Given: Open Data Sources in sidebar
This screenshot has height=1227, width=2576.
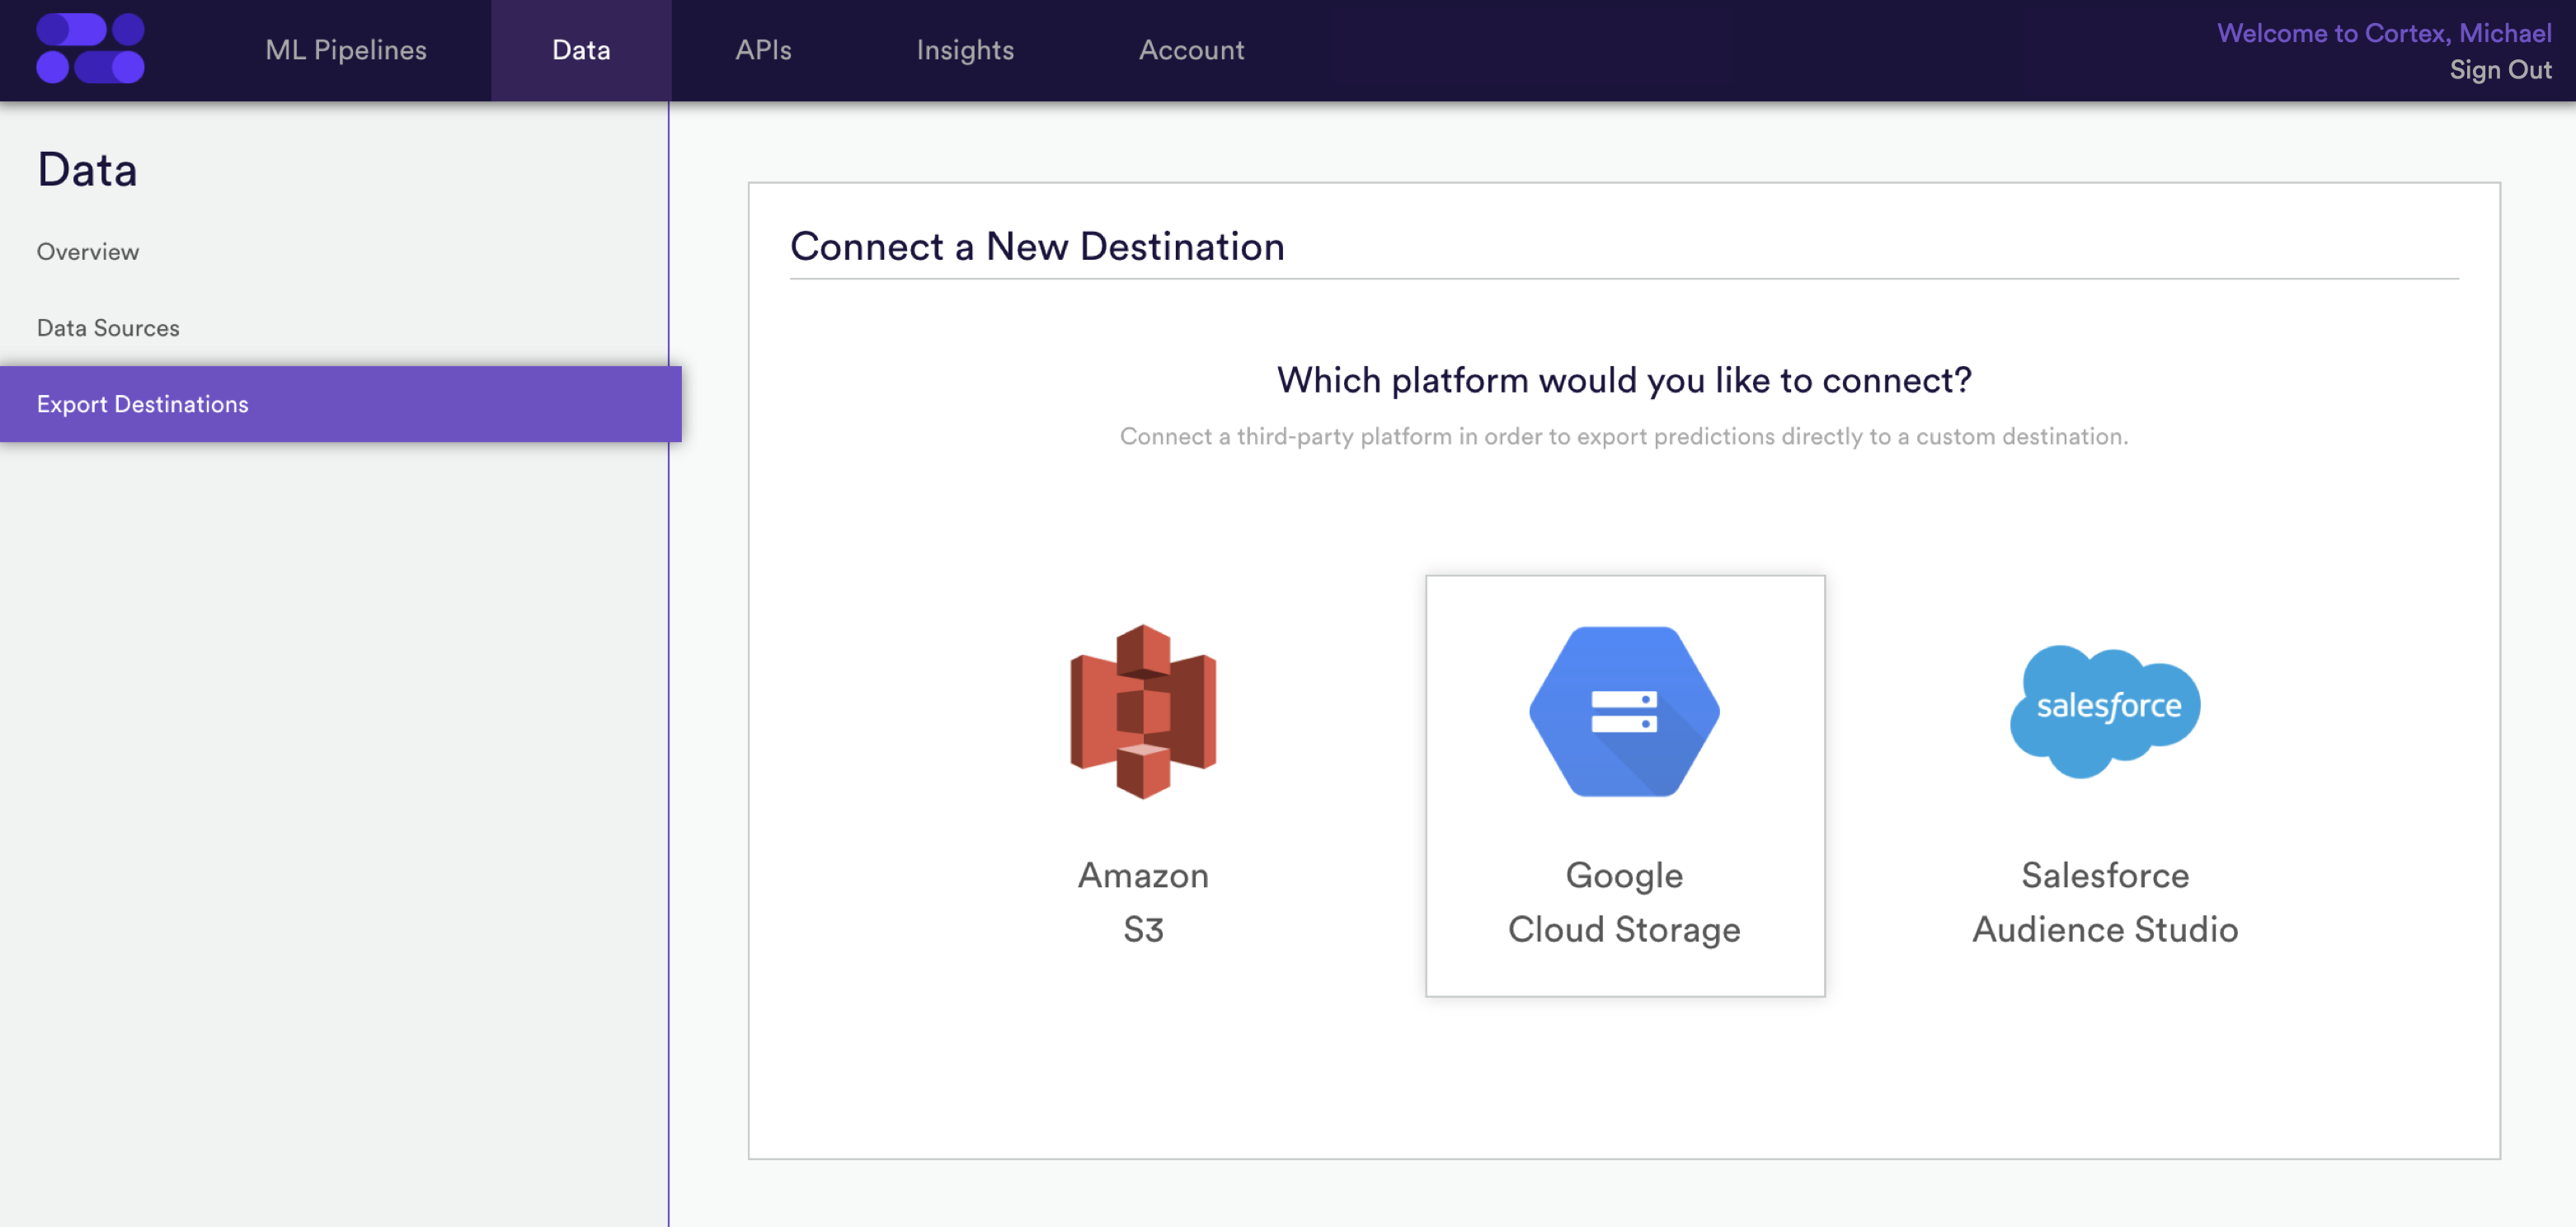Looking at the screenshot, I should tap(108, 328).
